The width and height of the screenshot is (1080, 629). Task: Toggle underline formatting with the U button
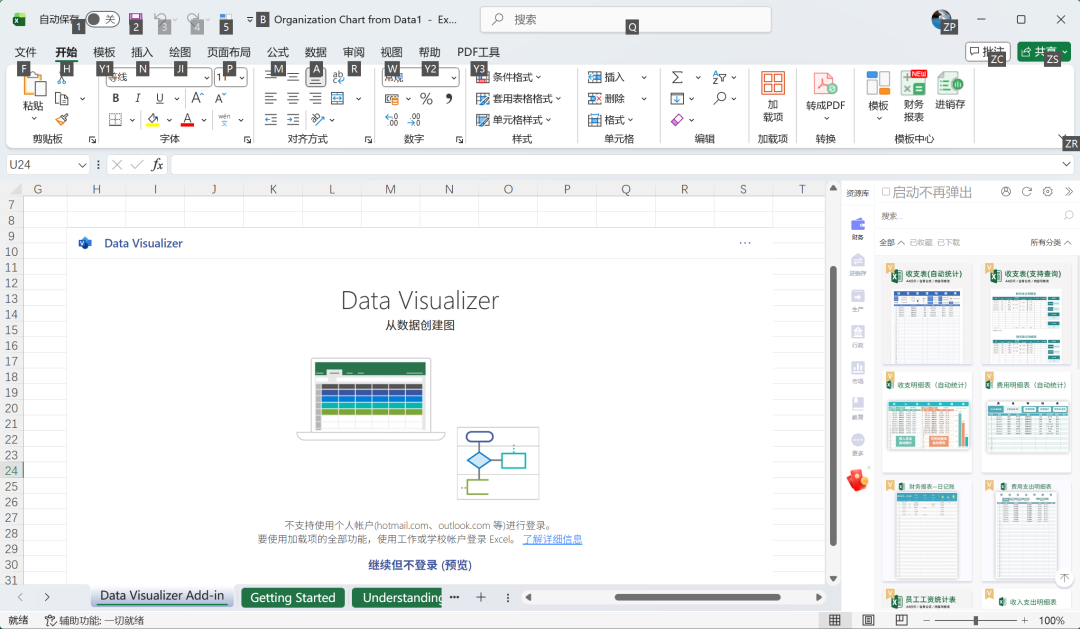[x=160, y=99]
